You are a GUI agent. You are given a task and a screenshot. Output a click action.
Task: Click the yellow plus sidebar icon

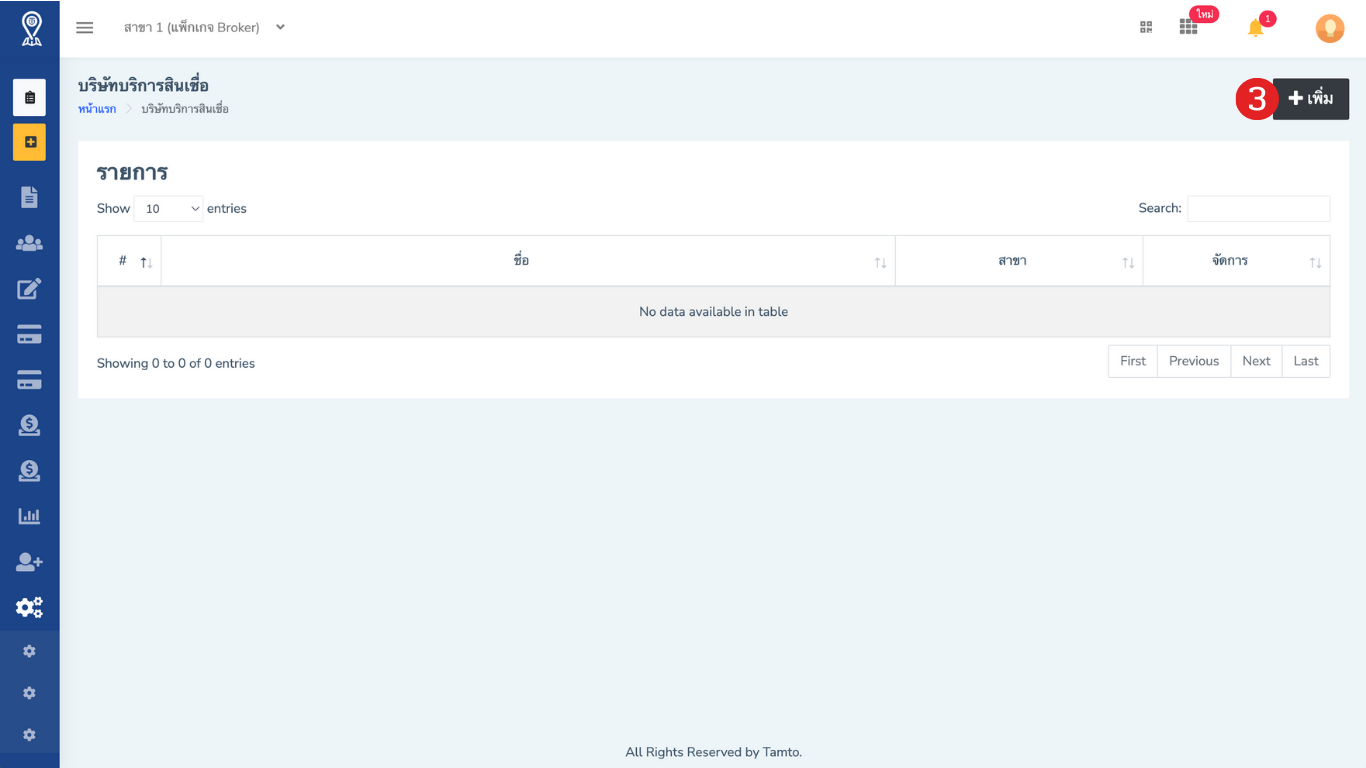click(x=29, y=142)
